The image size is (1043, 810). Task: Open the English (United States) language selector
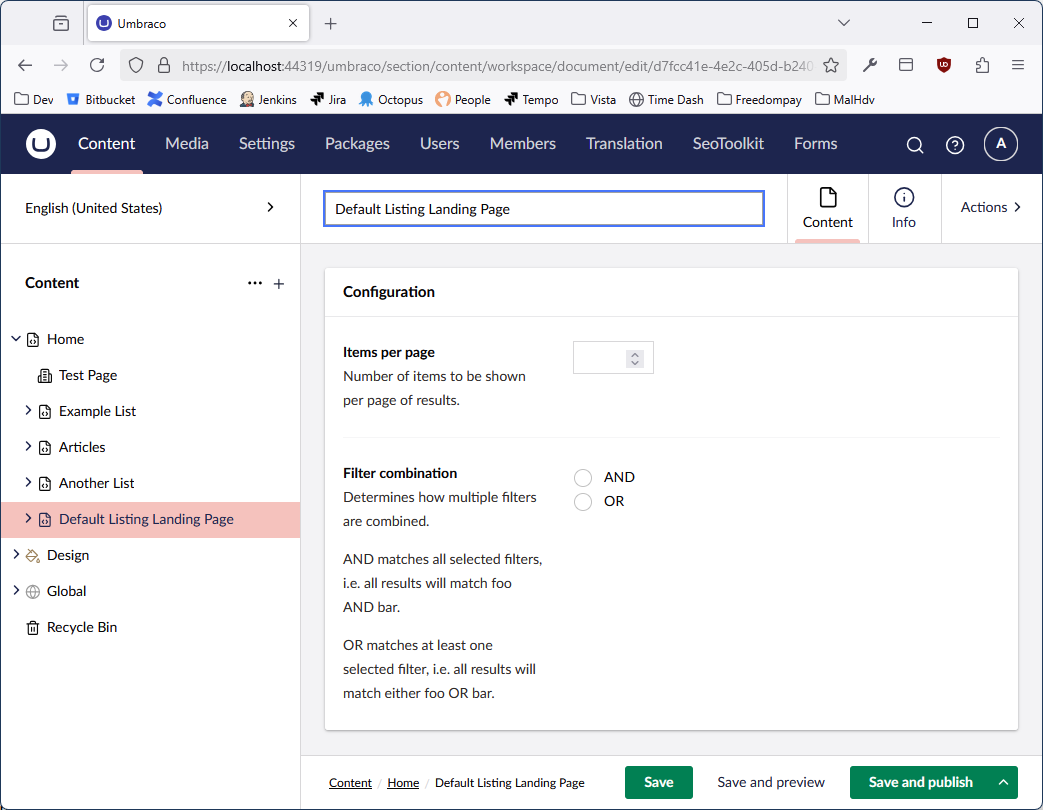pyautogui.click(x=150, y=208)
